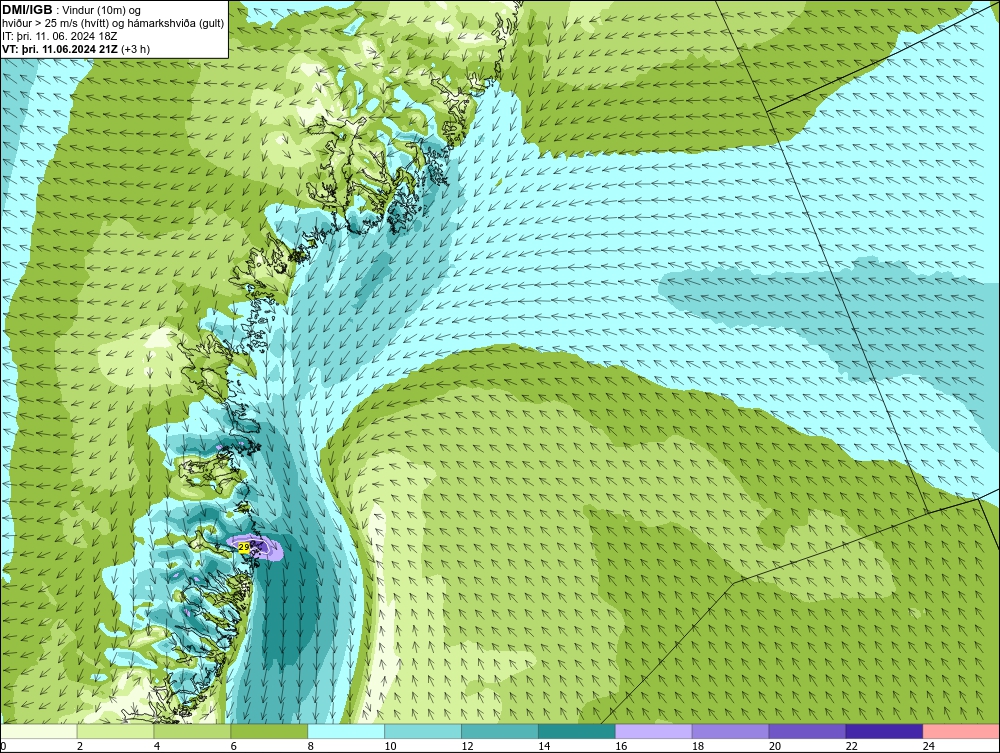Click the 12–14 m/s teal legend swatch
This screenshot has width=1000, height=753.
point(499,731)
